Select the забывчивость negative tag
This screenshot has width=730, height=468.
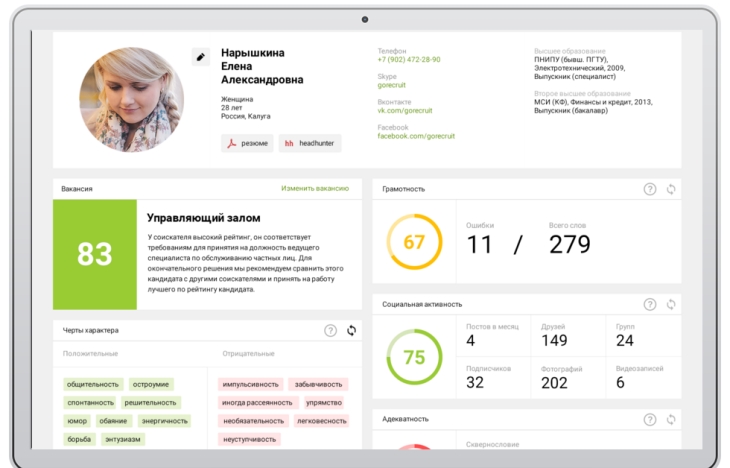point(318,384)
